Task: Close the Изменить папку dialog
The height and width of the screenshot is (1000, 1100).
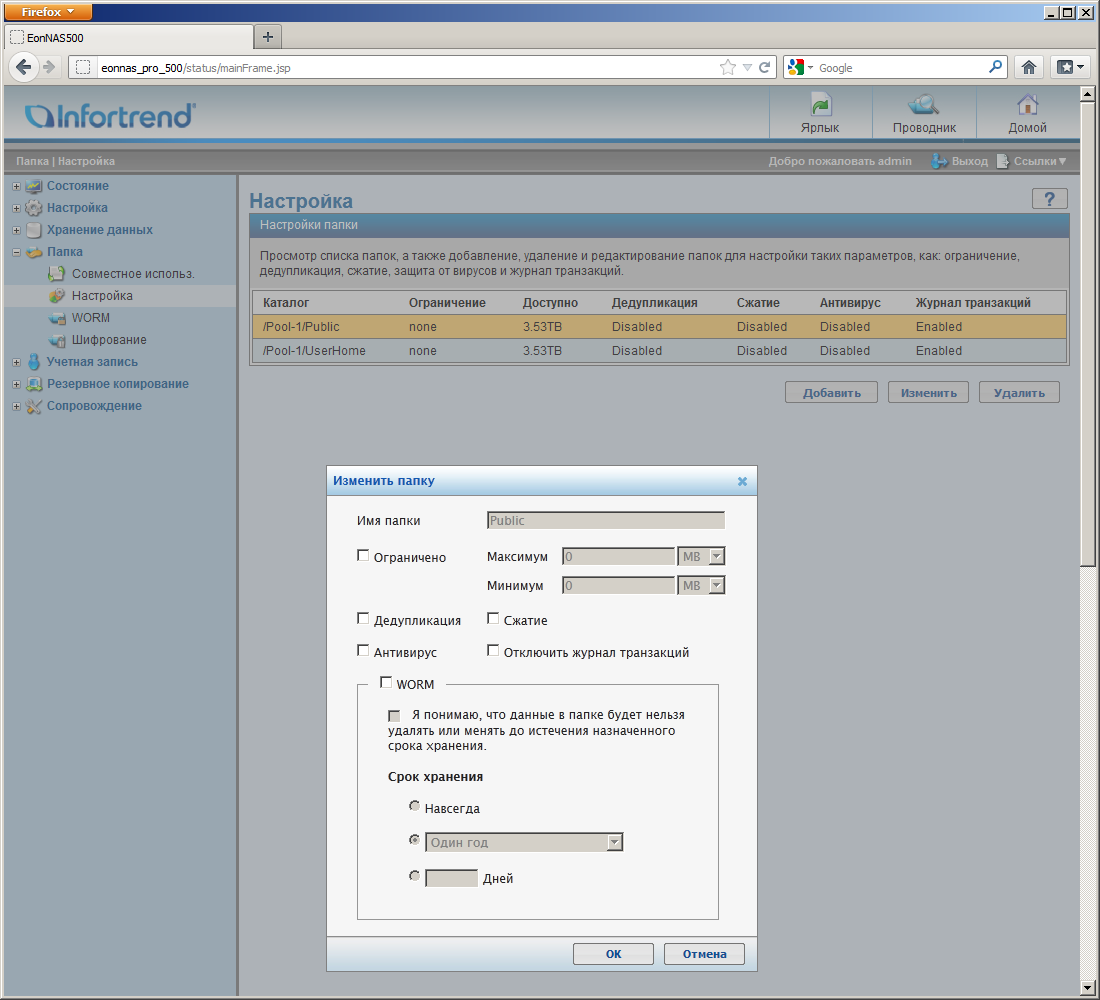Action: coord(742,481)
